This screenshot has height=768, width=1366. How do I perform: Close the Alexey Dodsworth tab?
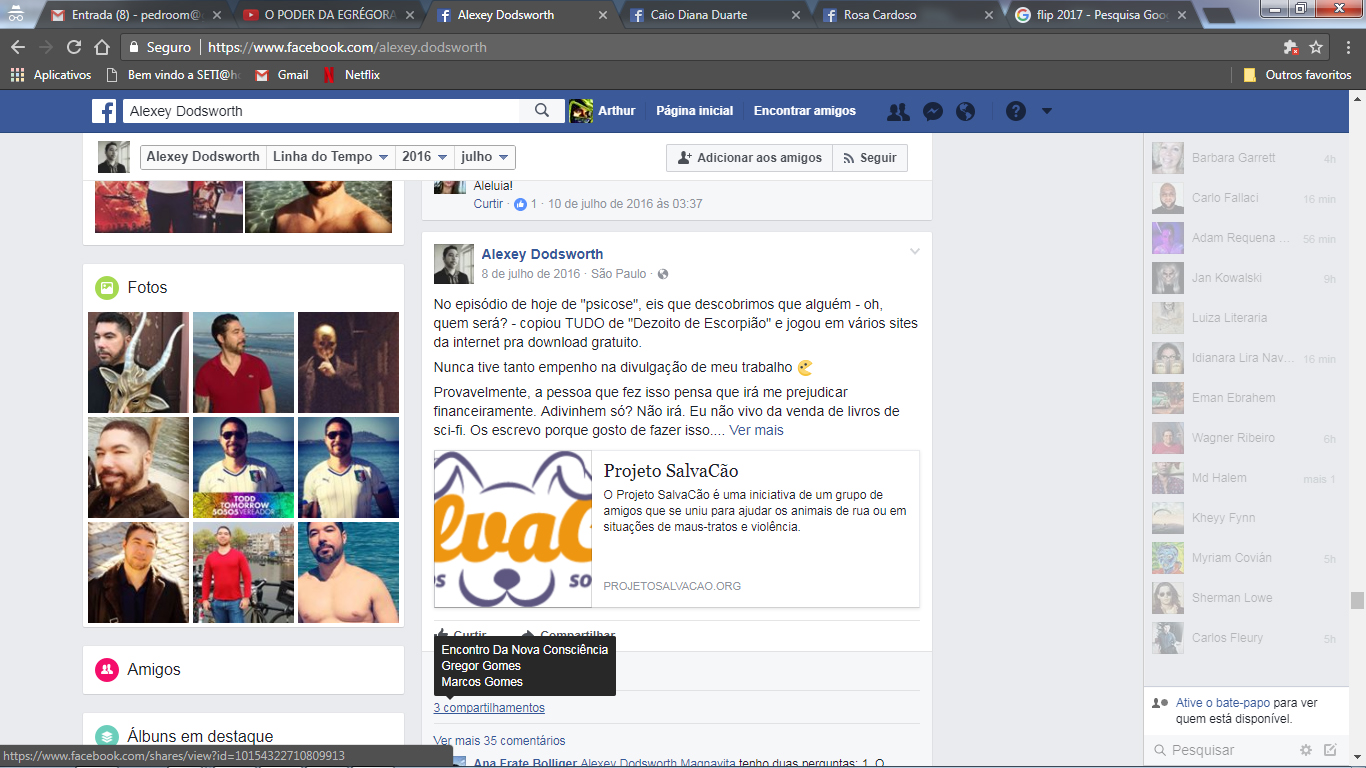603,15
